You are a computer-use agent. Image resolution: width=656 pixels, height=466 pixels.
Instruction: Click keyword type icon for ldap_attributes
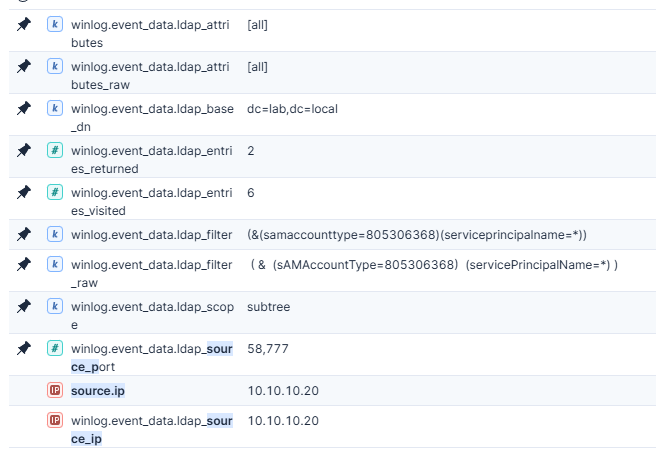pos(55,24)
